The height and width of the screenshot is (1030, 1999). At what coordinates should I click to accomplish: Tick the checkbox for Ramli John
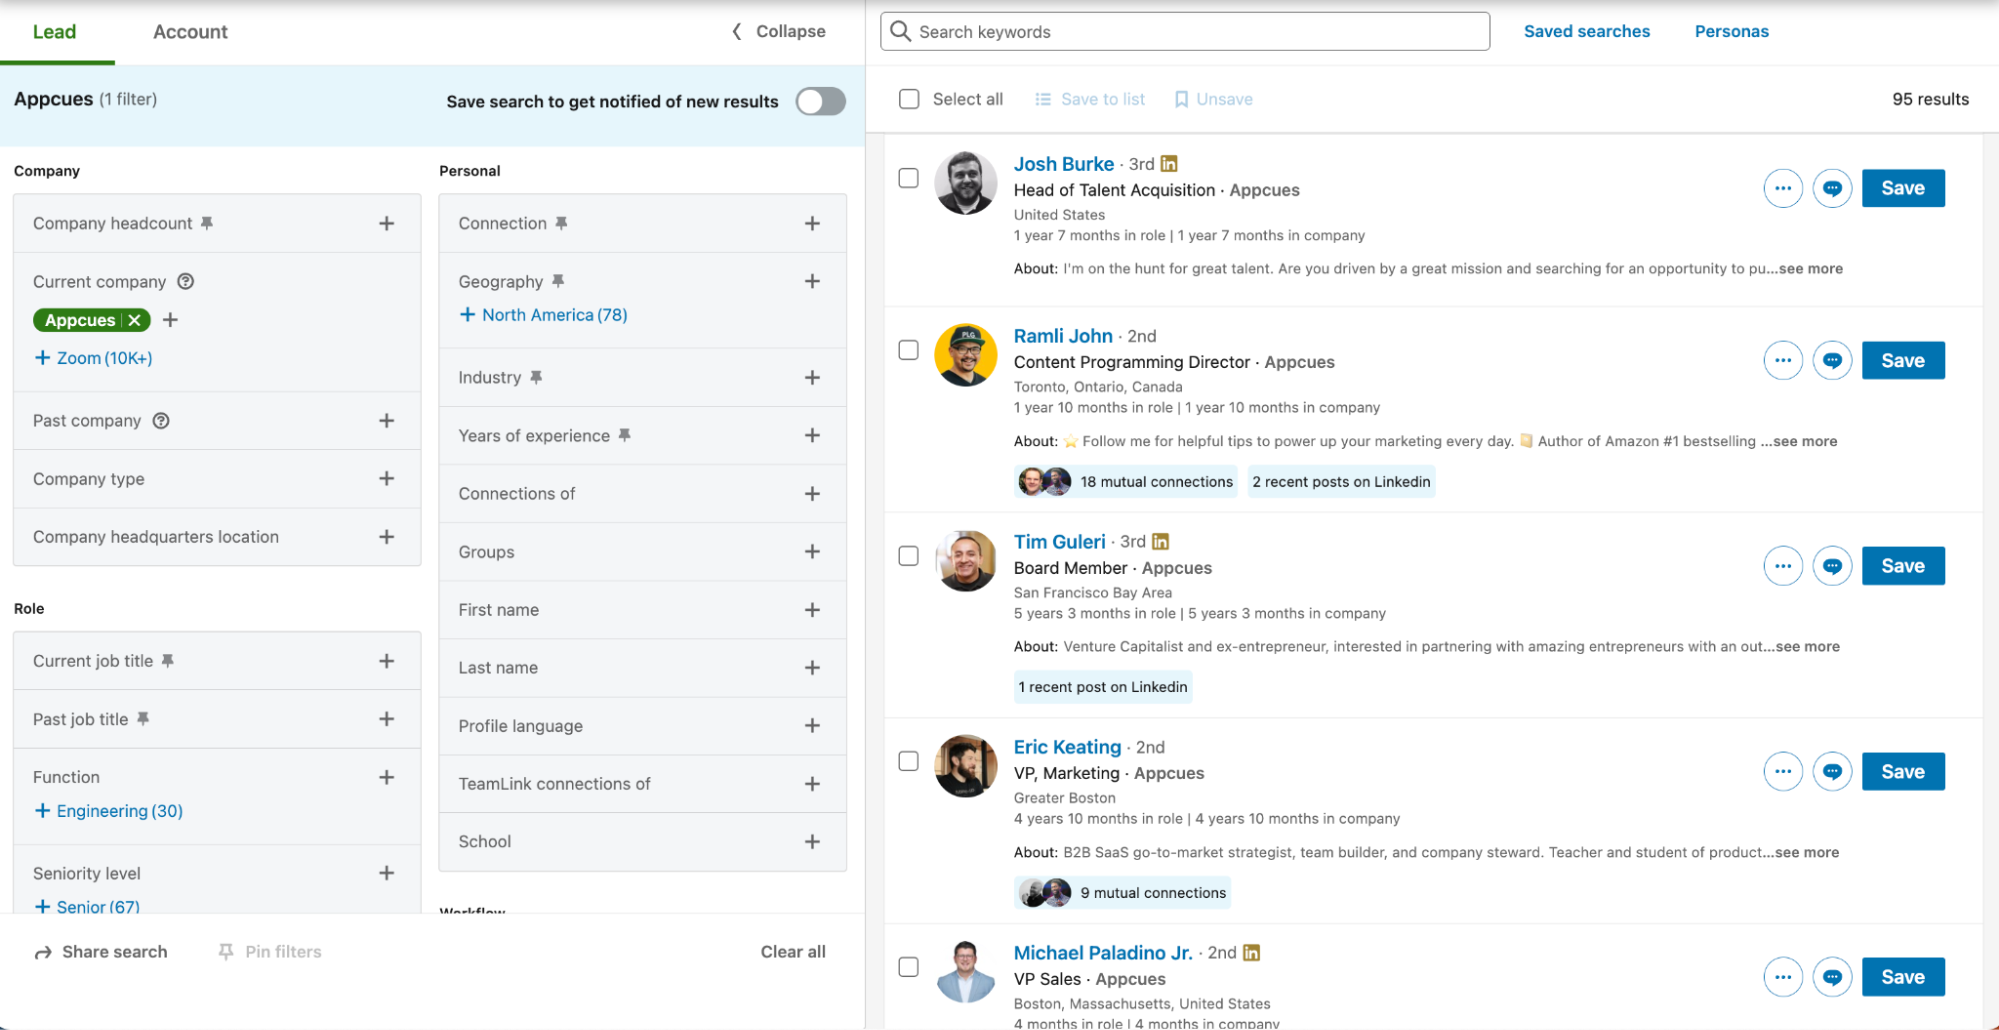coord(909,350)
